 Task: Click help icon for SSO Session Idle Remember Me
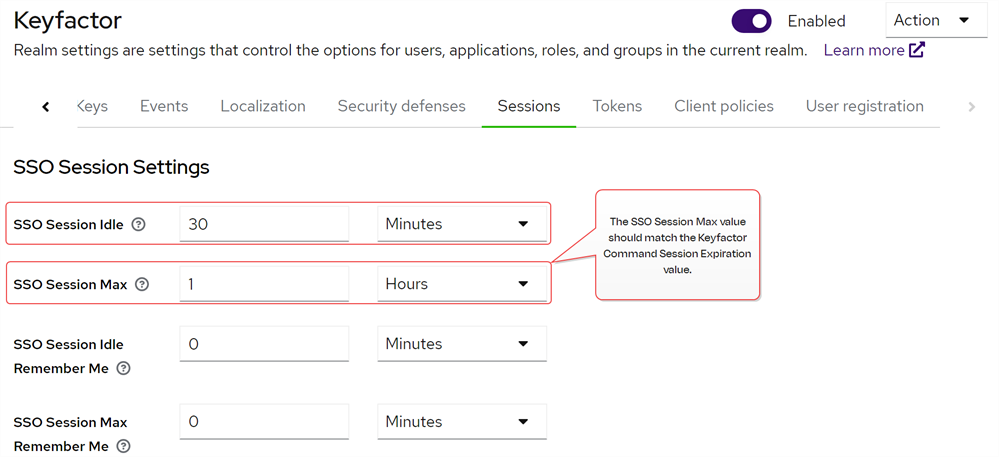pyautogui.click(x=123, y=369)
